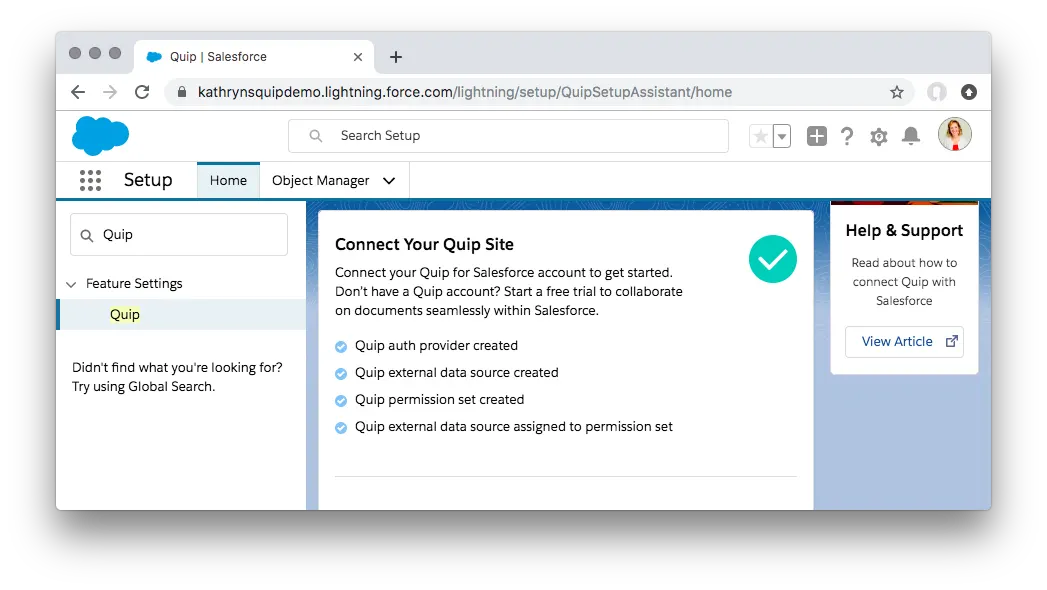This screenshot has width=1047, height=590.
Task: Open the favorites list dropdown arrow
Action: (x=782, y=136)
